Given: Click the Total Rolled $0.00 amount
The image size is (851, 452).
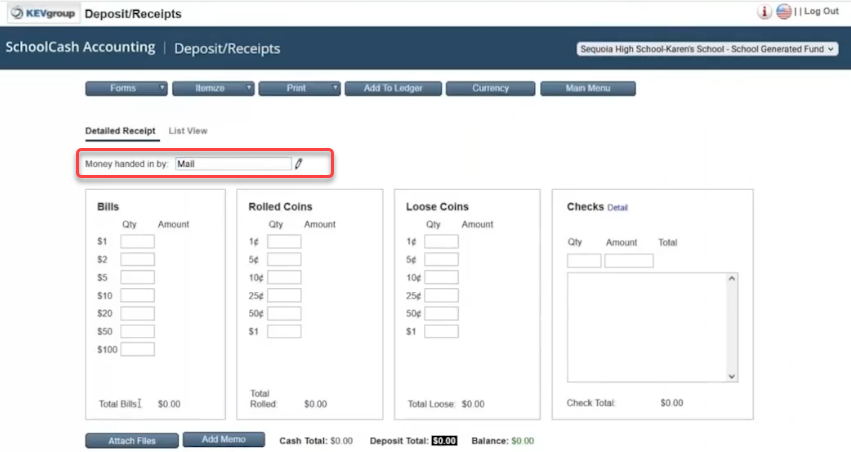Looking at the screenshot, I should [315, 404].
